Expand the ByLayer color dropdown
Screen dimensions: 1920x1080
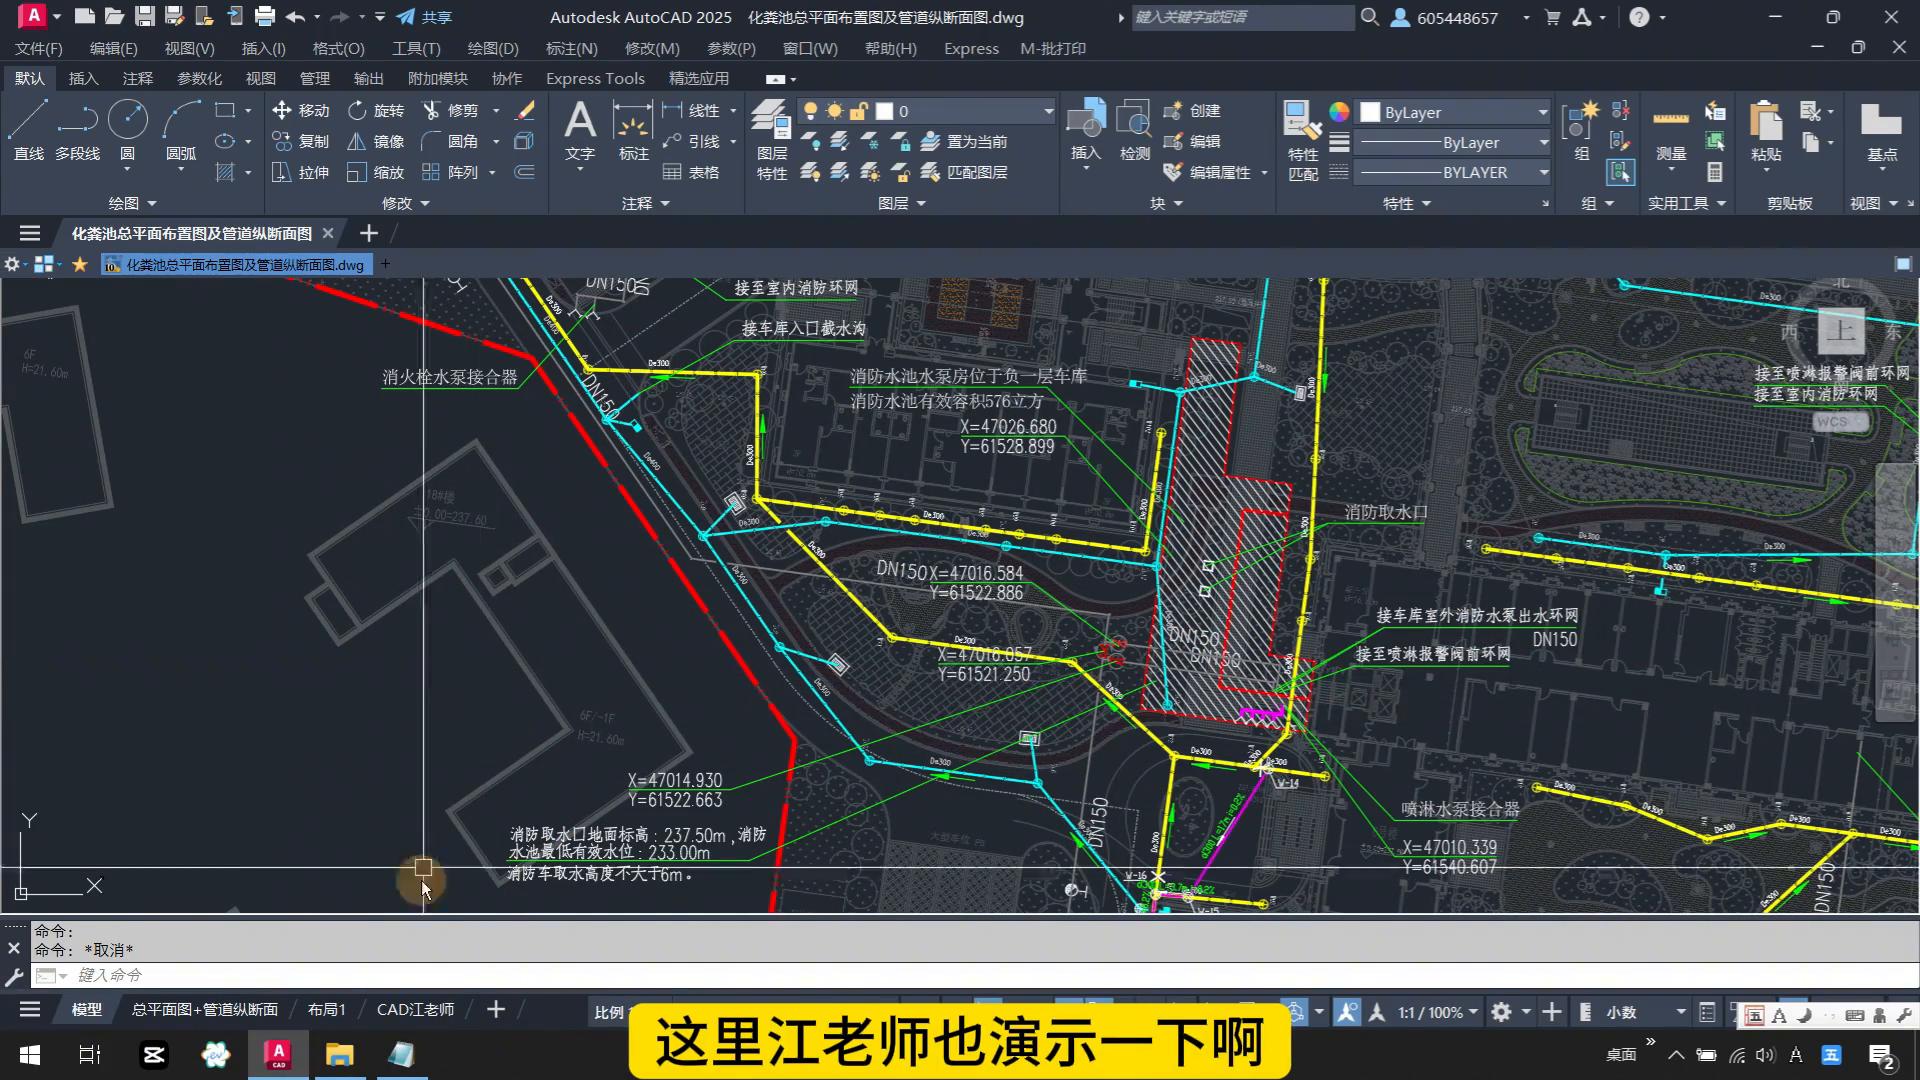1543,112
